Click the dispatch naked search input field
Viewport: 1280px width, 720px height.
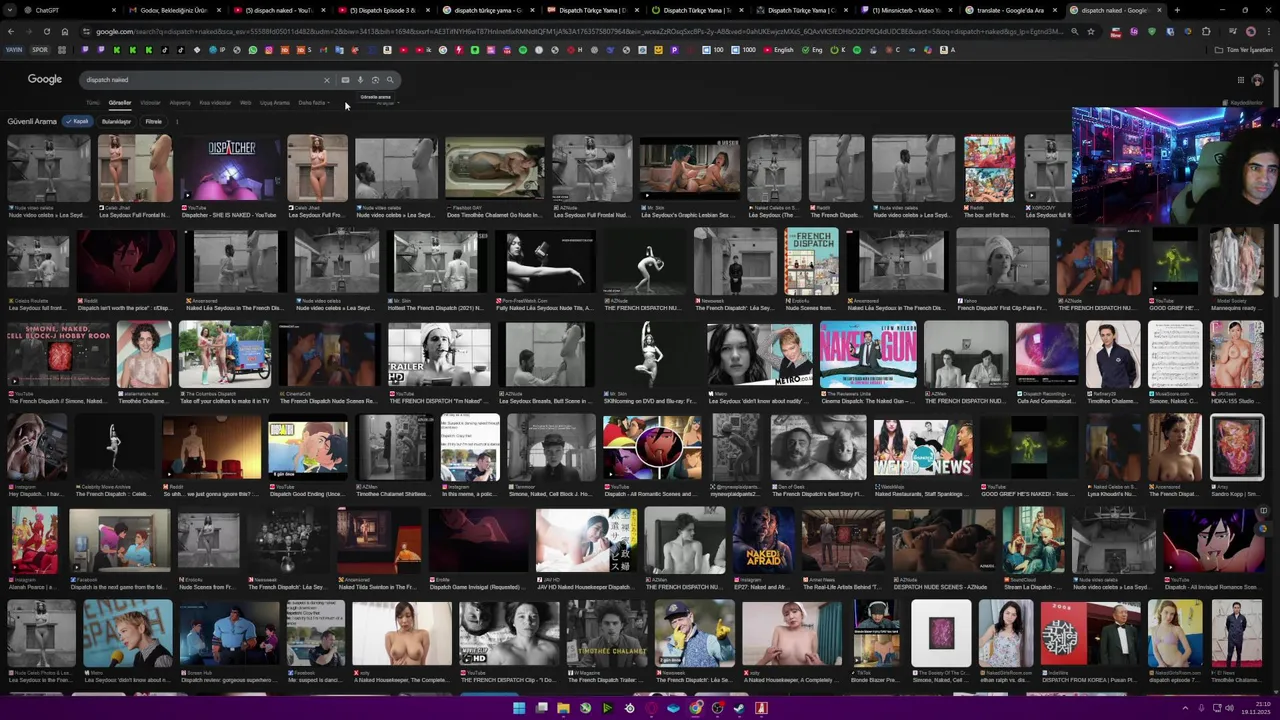(200, 80)
